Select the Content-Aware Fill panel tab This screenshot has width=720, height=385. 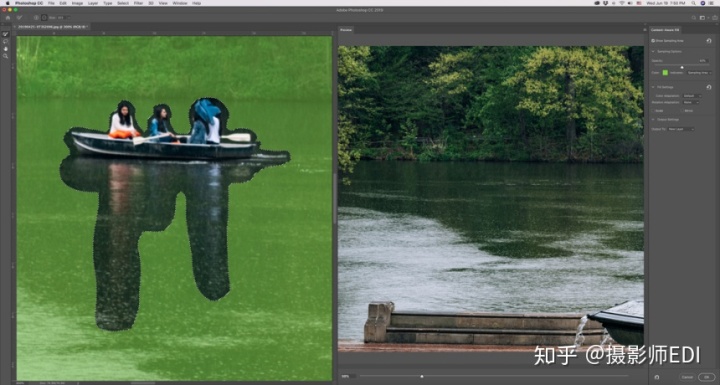coord(665,30)
